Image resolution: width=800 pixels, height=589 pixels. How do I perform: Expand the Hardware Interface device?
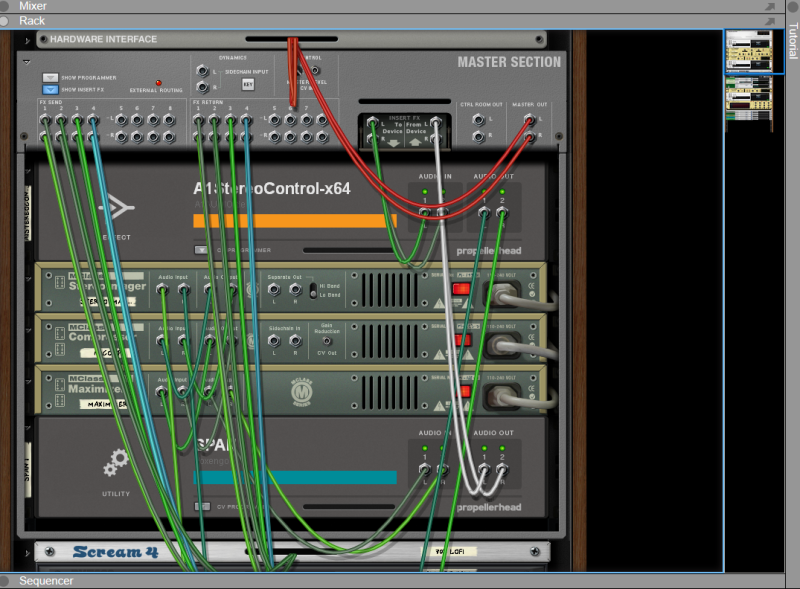(x=27, y=40)
